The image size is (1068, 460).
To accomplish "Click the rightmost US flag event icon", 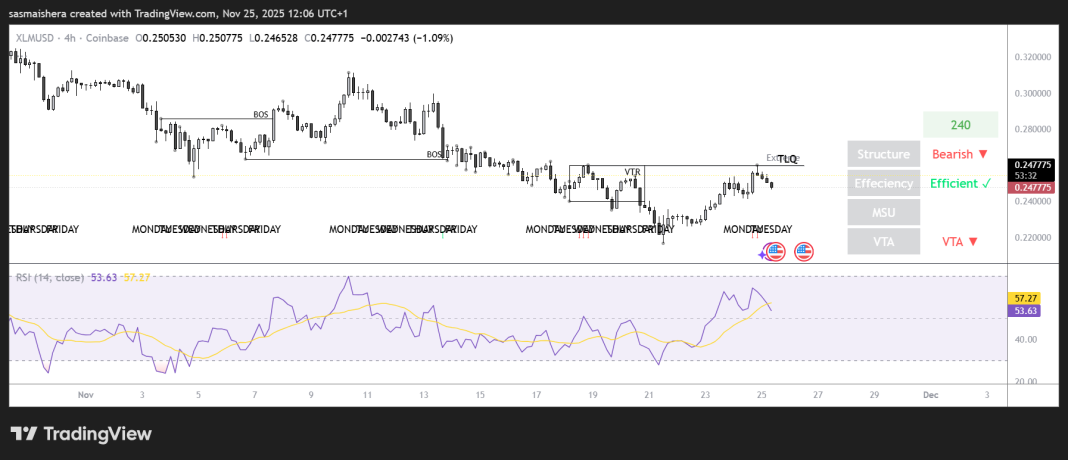I will (x=803, y=252).
